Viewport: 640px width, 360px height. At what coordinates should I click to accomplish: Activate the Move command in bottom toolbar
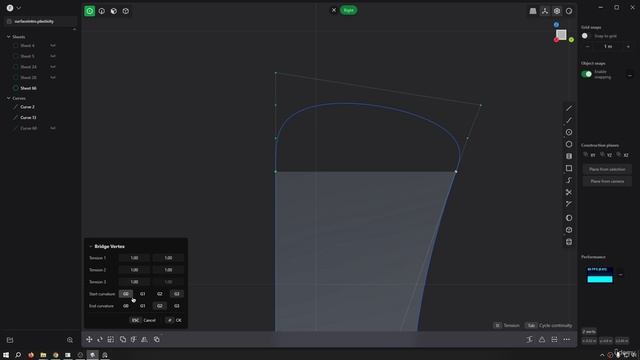pyautogui.click(x=89, y=339)
